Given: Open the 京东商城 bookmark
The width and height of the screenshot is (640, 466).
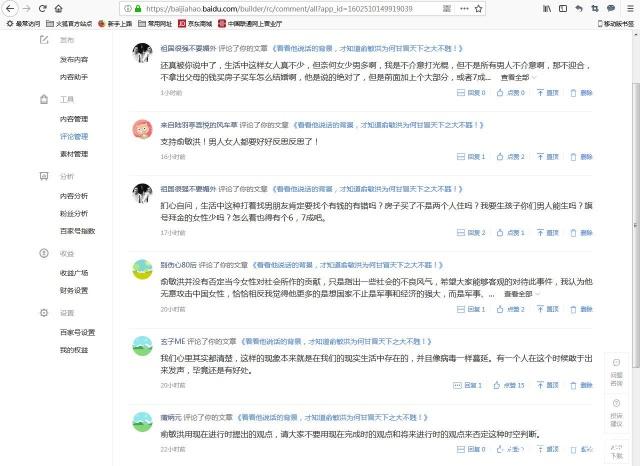Looking at the screenshot, I should click(x=207, y=22).
